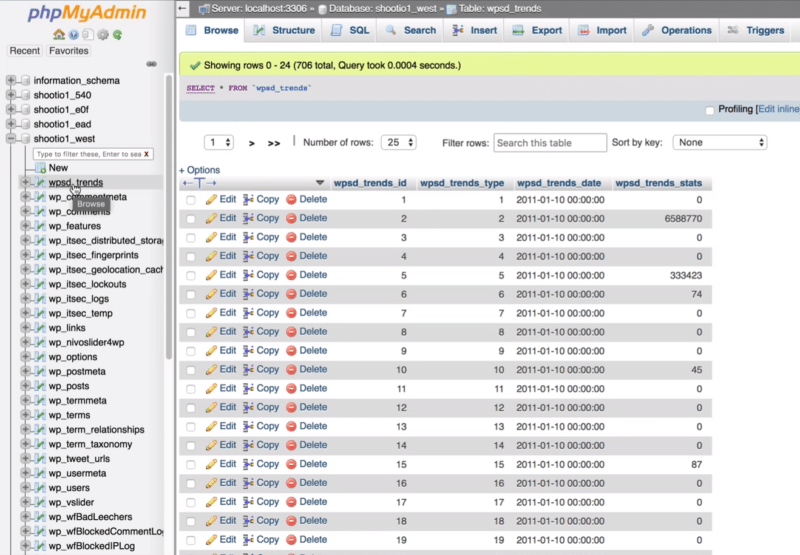
Task: Click the Edit inline link
Action: tap(779, 109)
